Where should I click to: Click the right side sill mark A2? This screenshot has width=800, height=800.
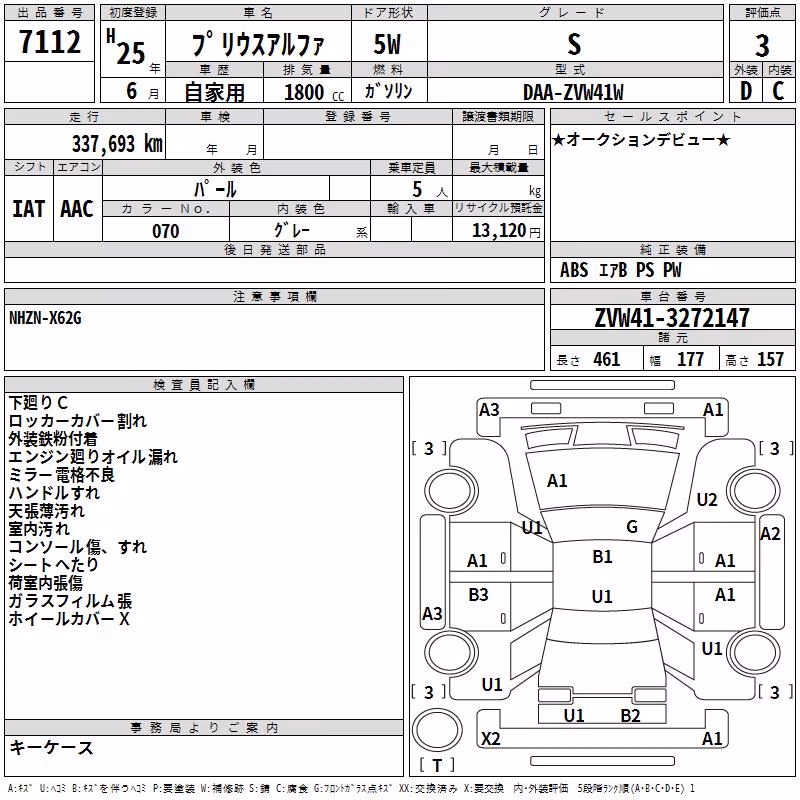point(770,534)
